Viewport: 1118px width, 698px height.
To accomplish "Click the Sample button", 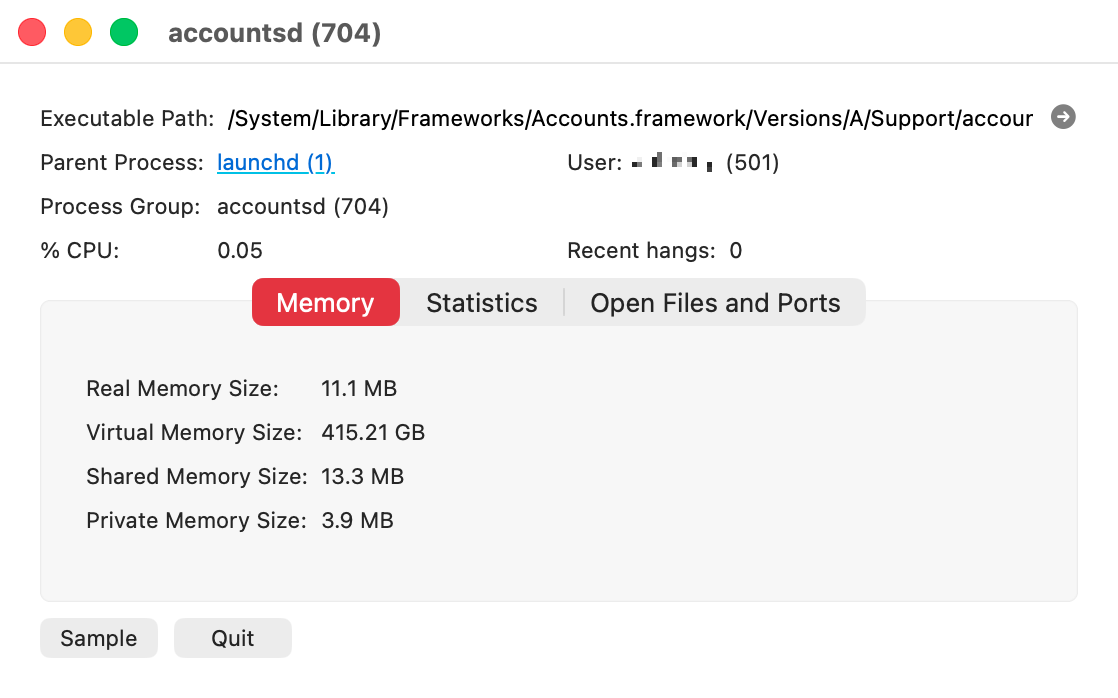I will click(x=98, y=638).
